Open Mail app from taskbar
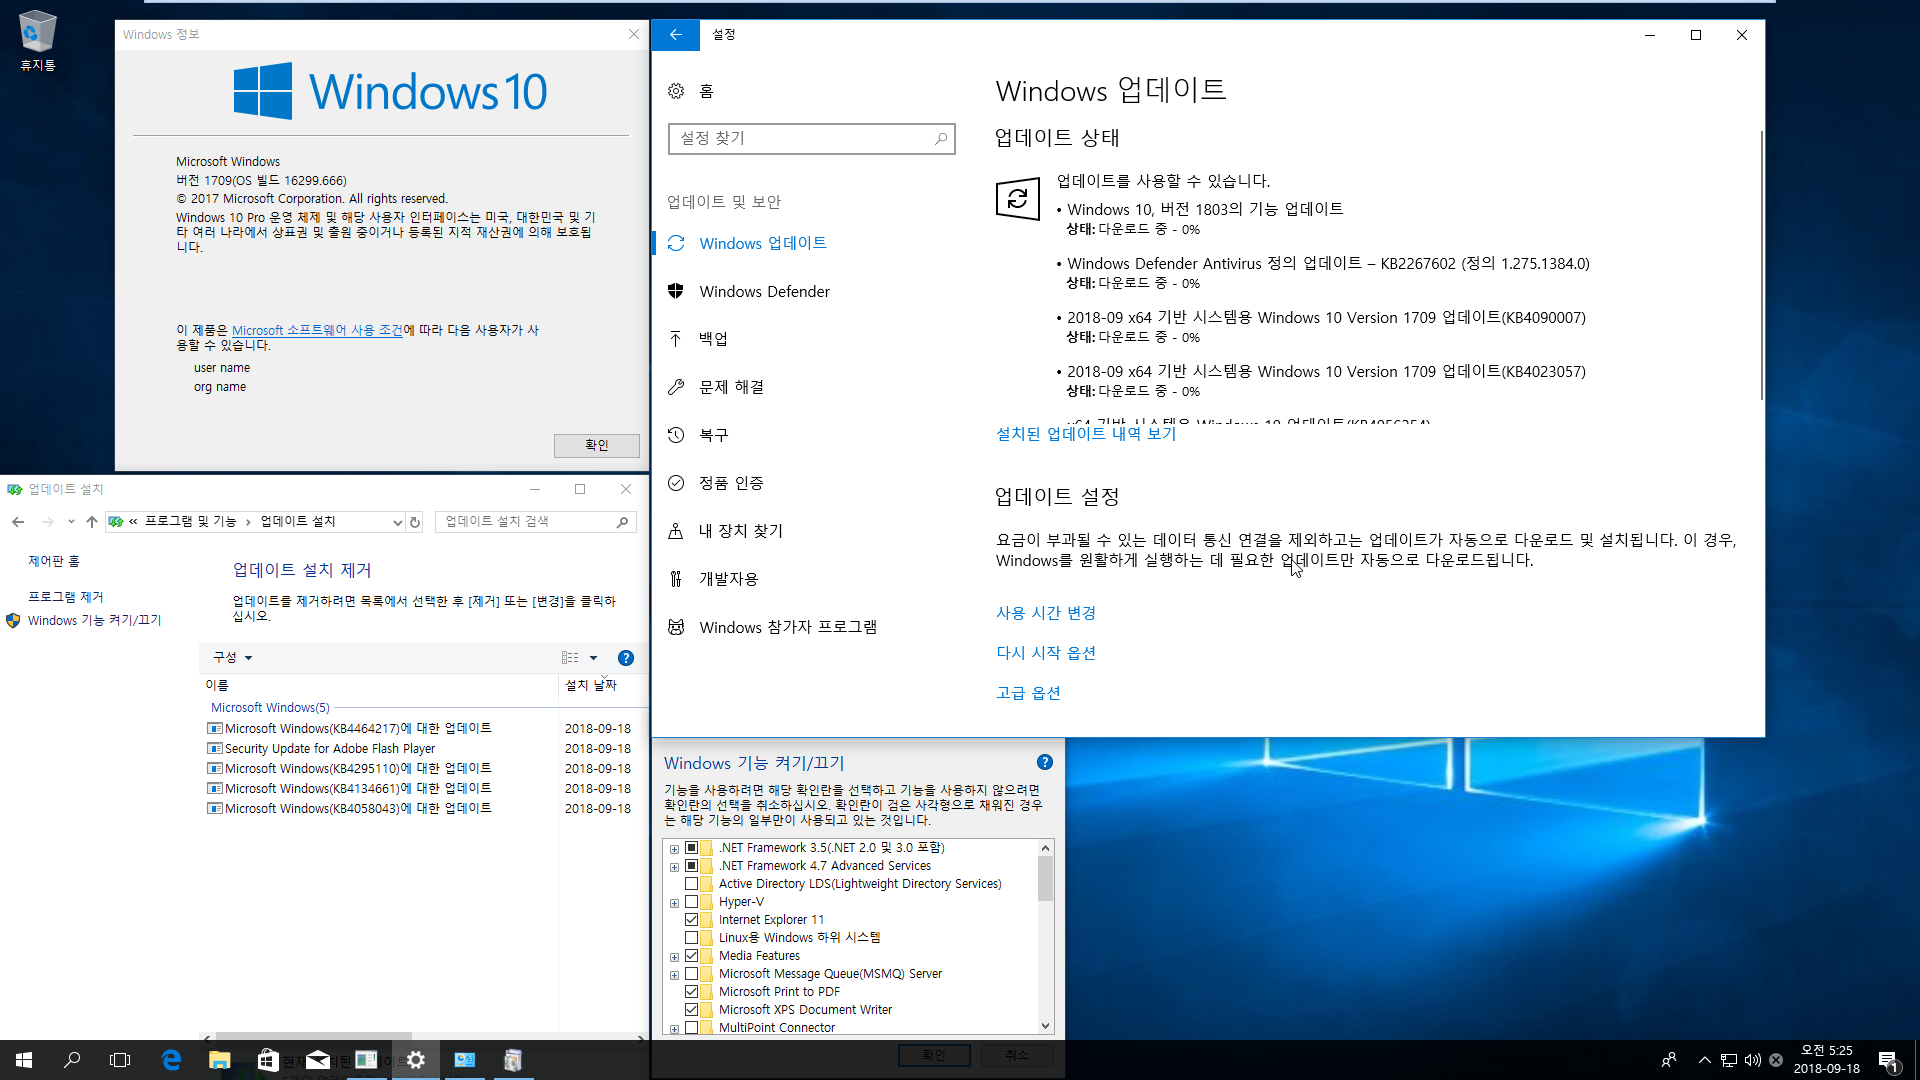 (317, 1060)
